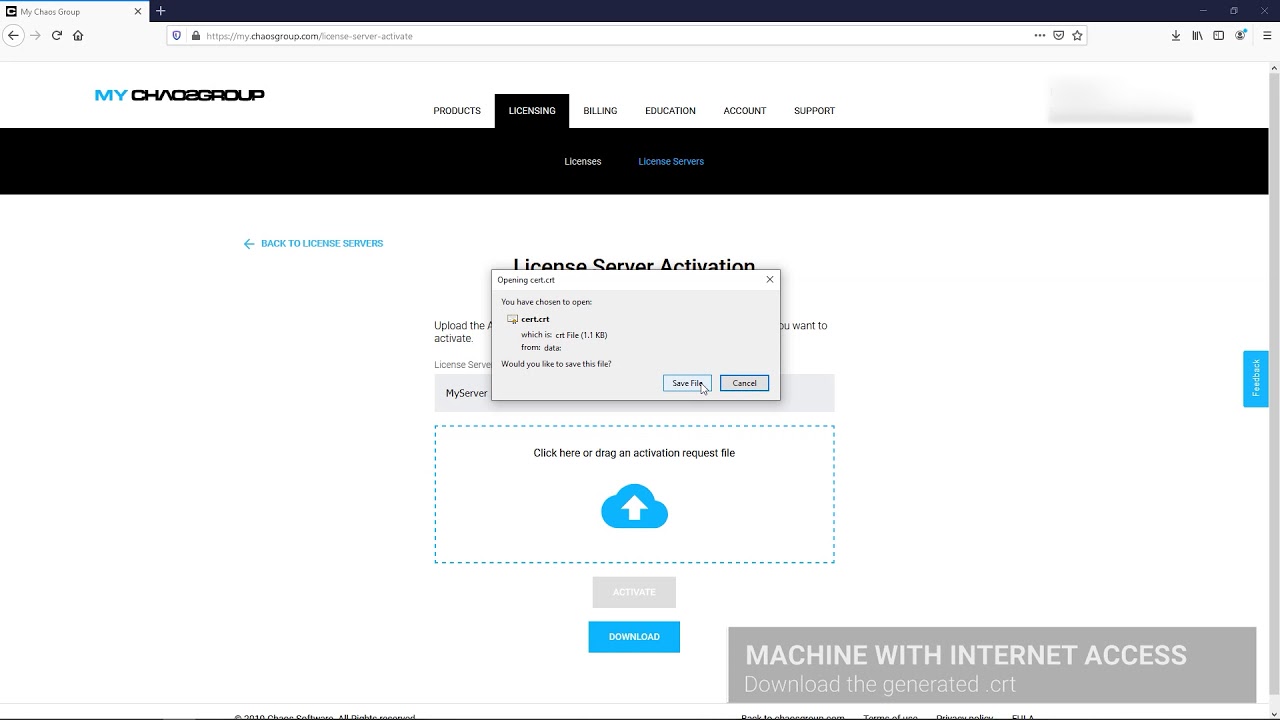The height and width of the screenshot is (720, 1280).
Task: Open the ACCOUNT menu
Action: click(745, 111)
